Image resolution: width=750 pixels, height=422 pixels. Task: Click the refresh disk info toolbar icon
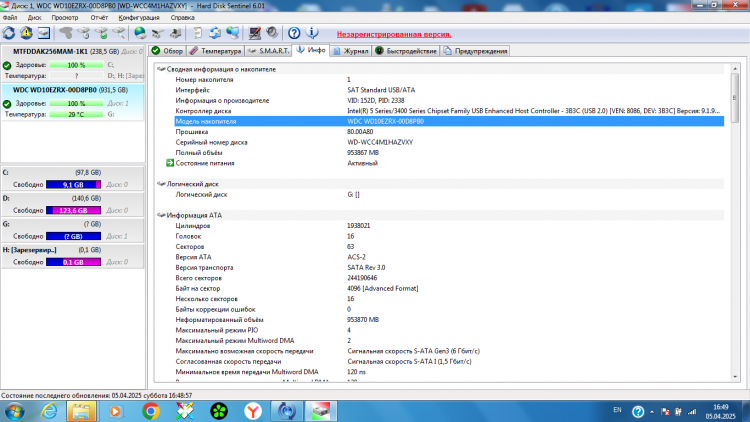coord(9,33)
